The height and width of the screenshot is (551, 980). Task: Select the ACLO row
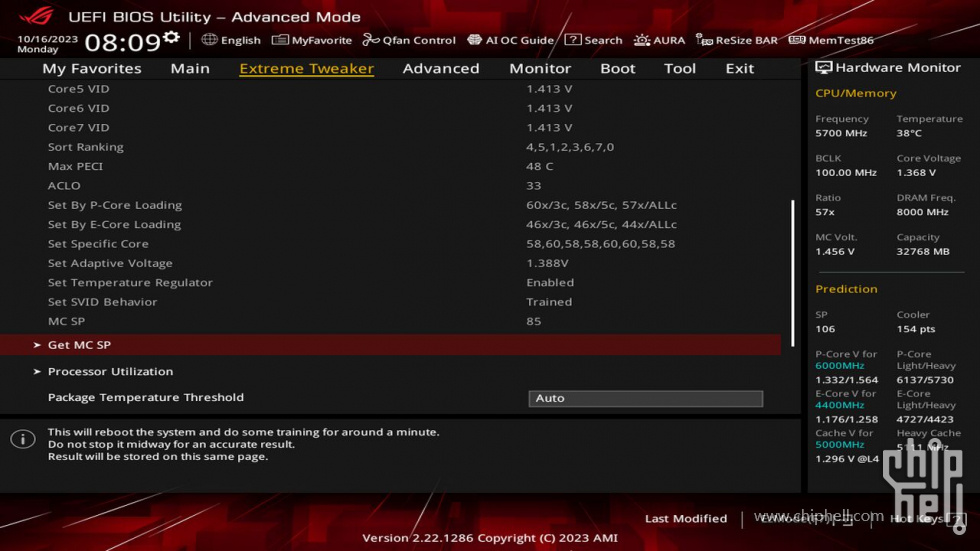(391, 186)
